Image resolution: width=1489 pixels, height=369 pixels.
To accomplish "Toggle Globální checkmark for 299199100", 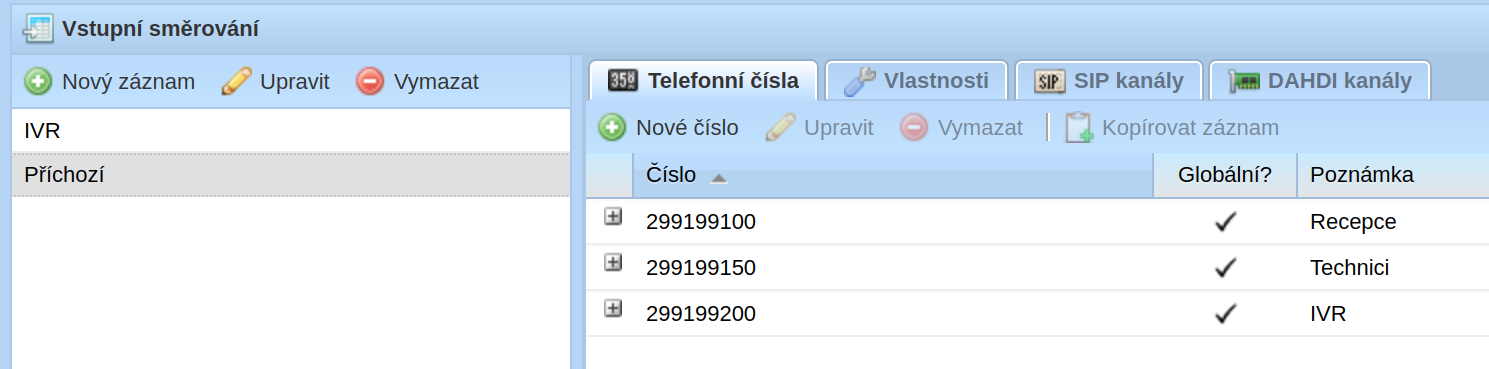I will [x=1226, y=222].
